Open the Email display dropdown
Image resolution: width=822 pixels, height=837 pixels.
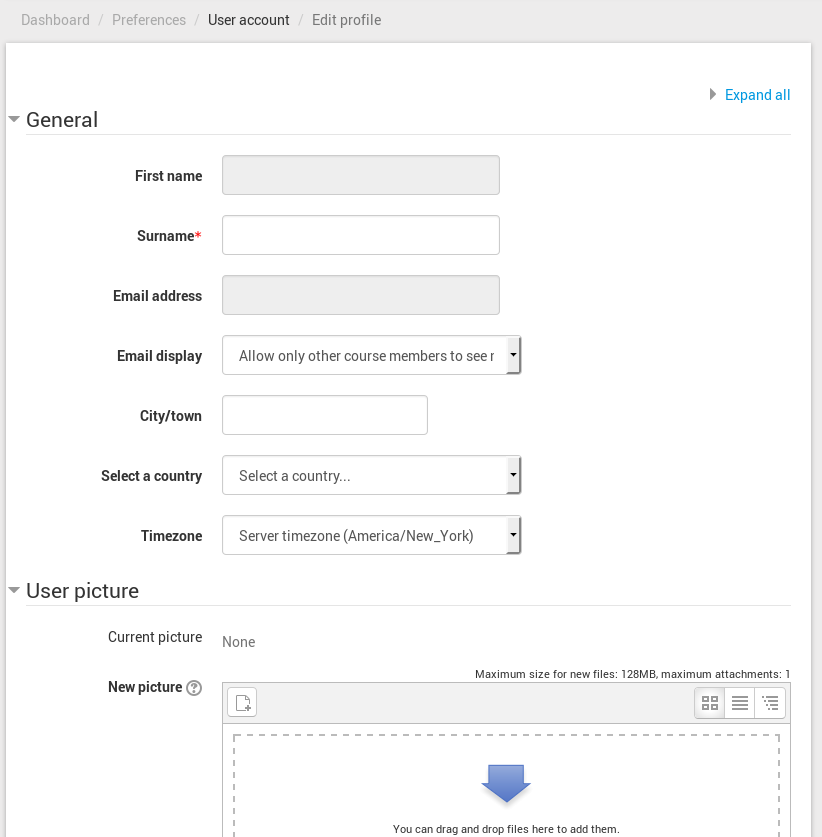pos(371,355)
